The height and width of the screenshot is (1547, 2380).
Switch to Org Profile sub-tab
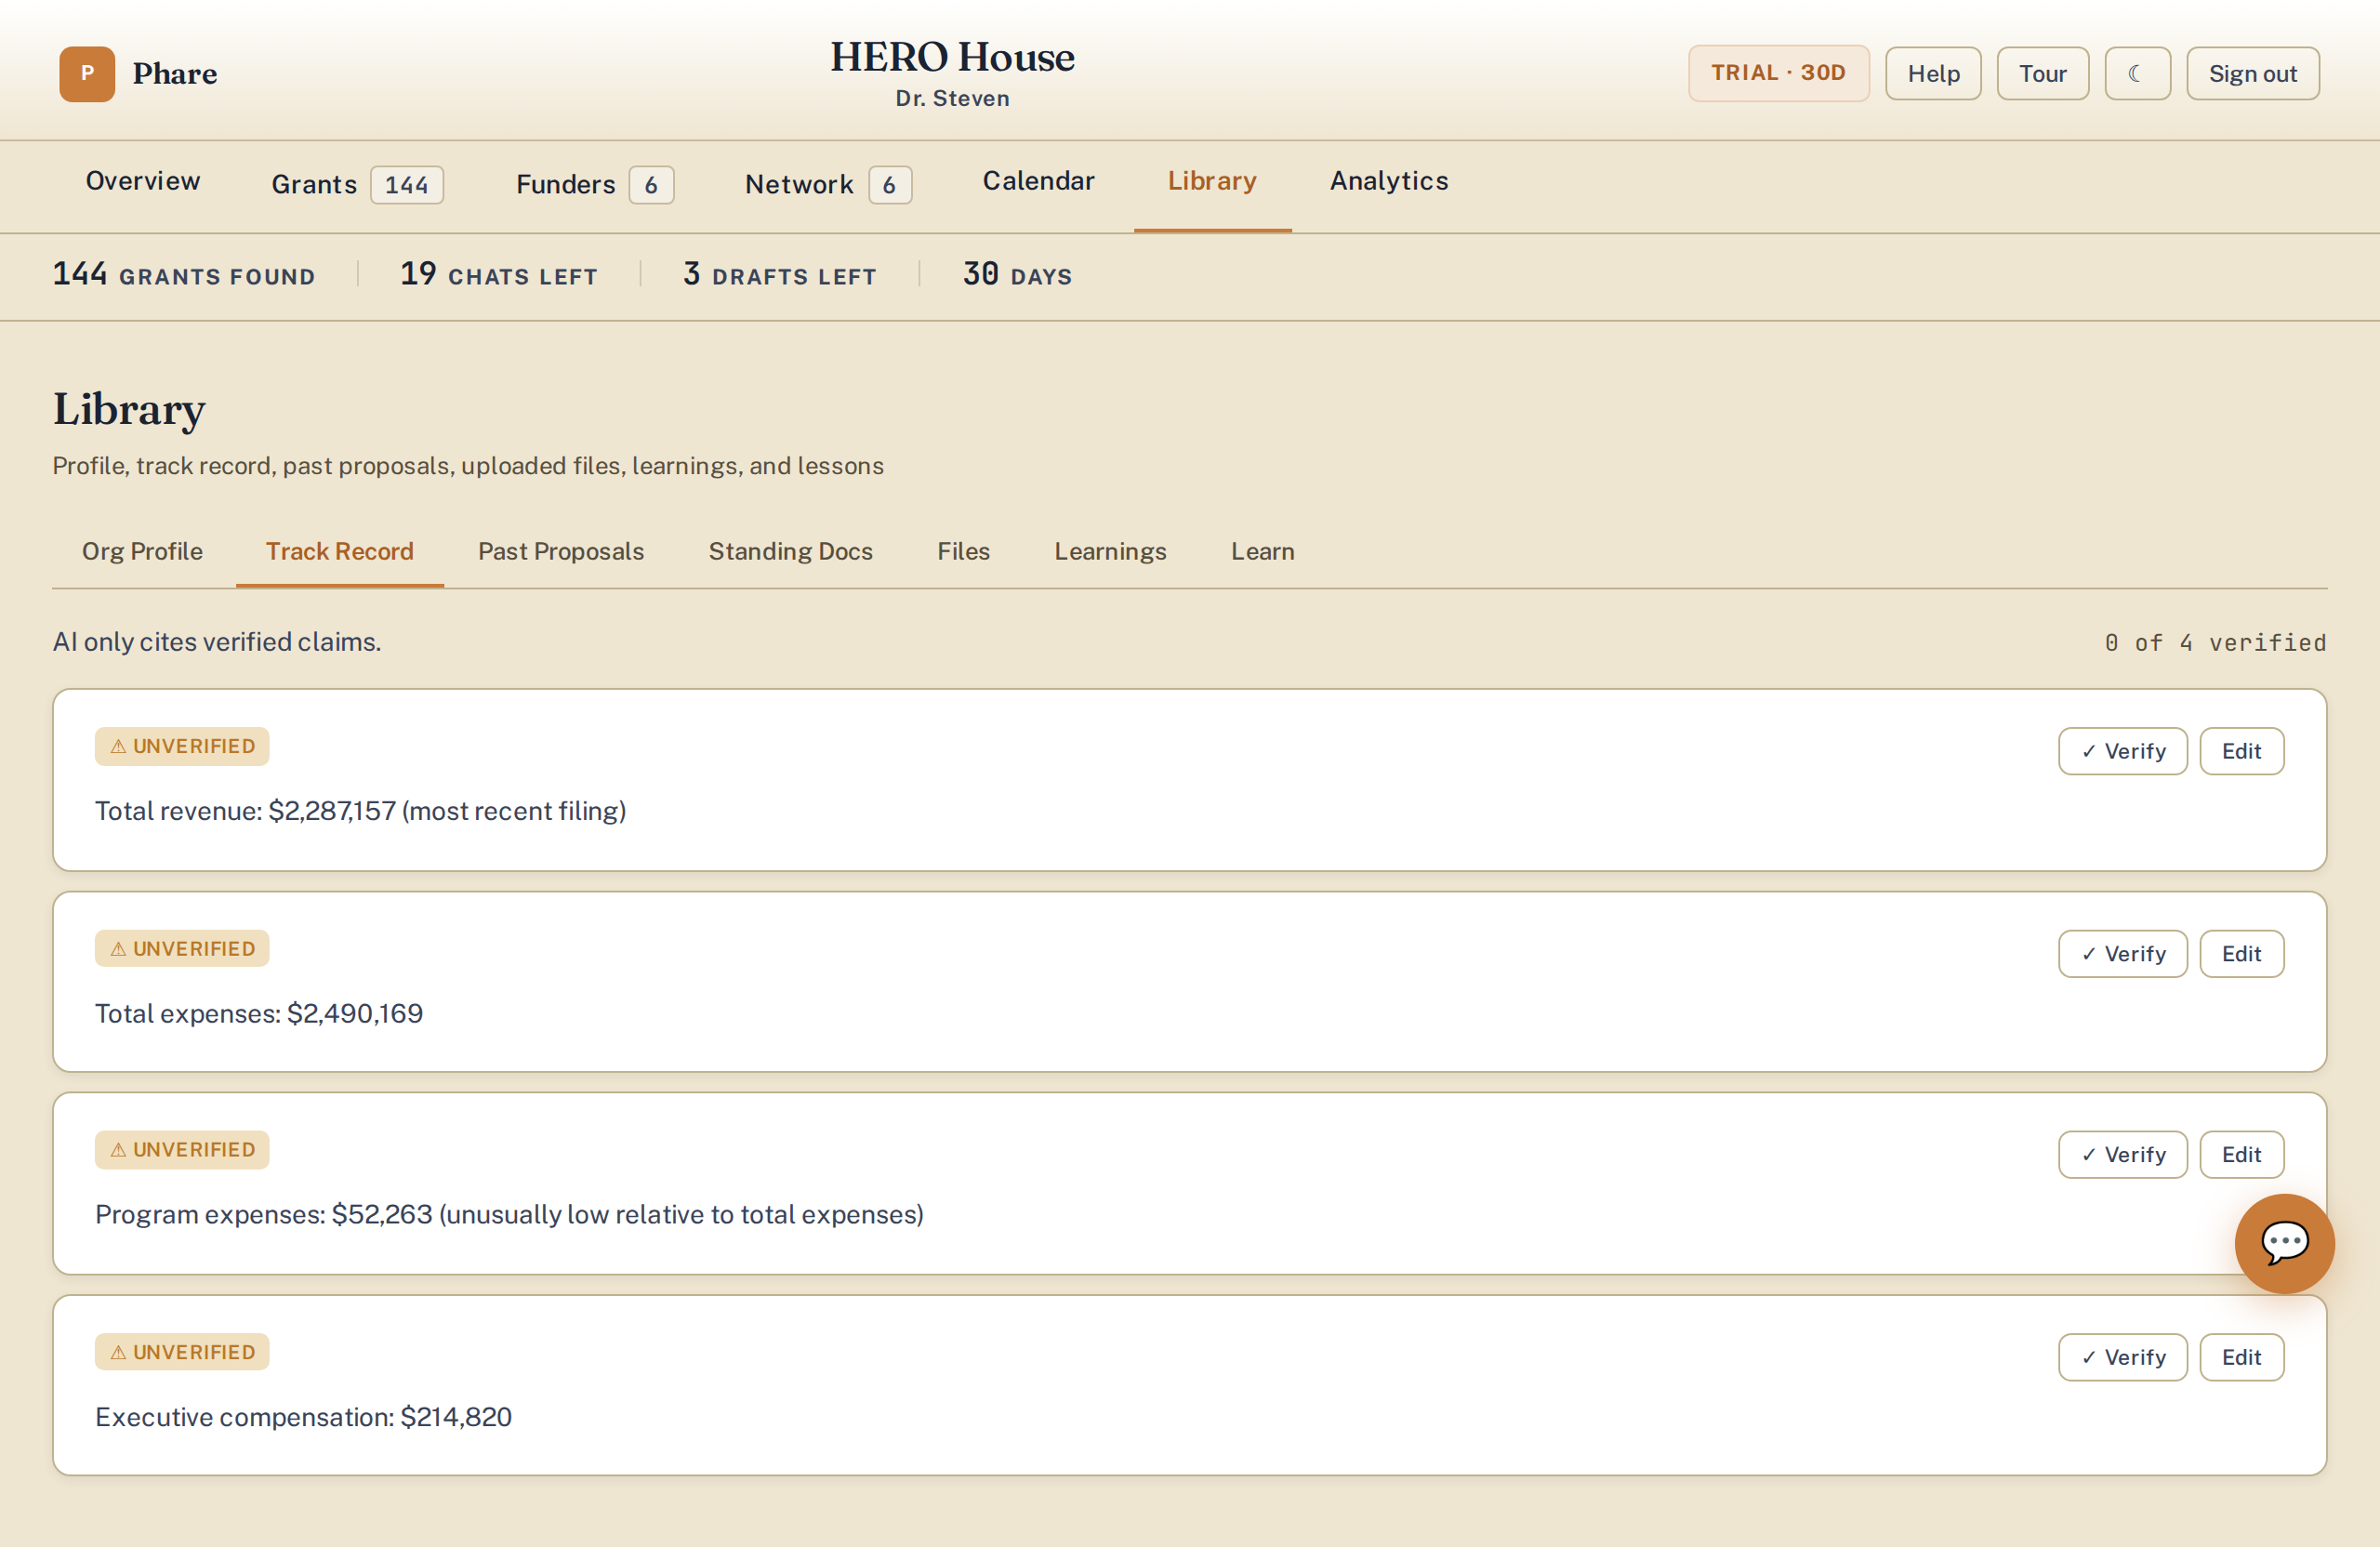[x=142, y=551]
